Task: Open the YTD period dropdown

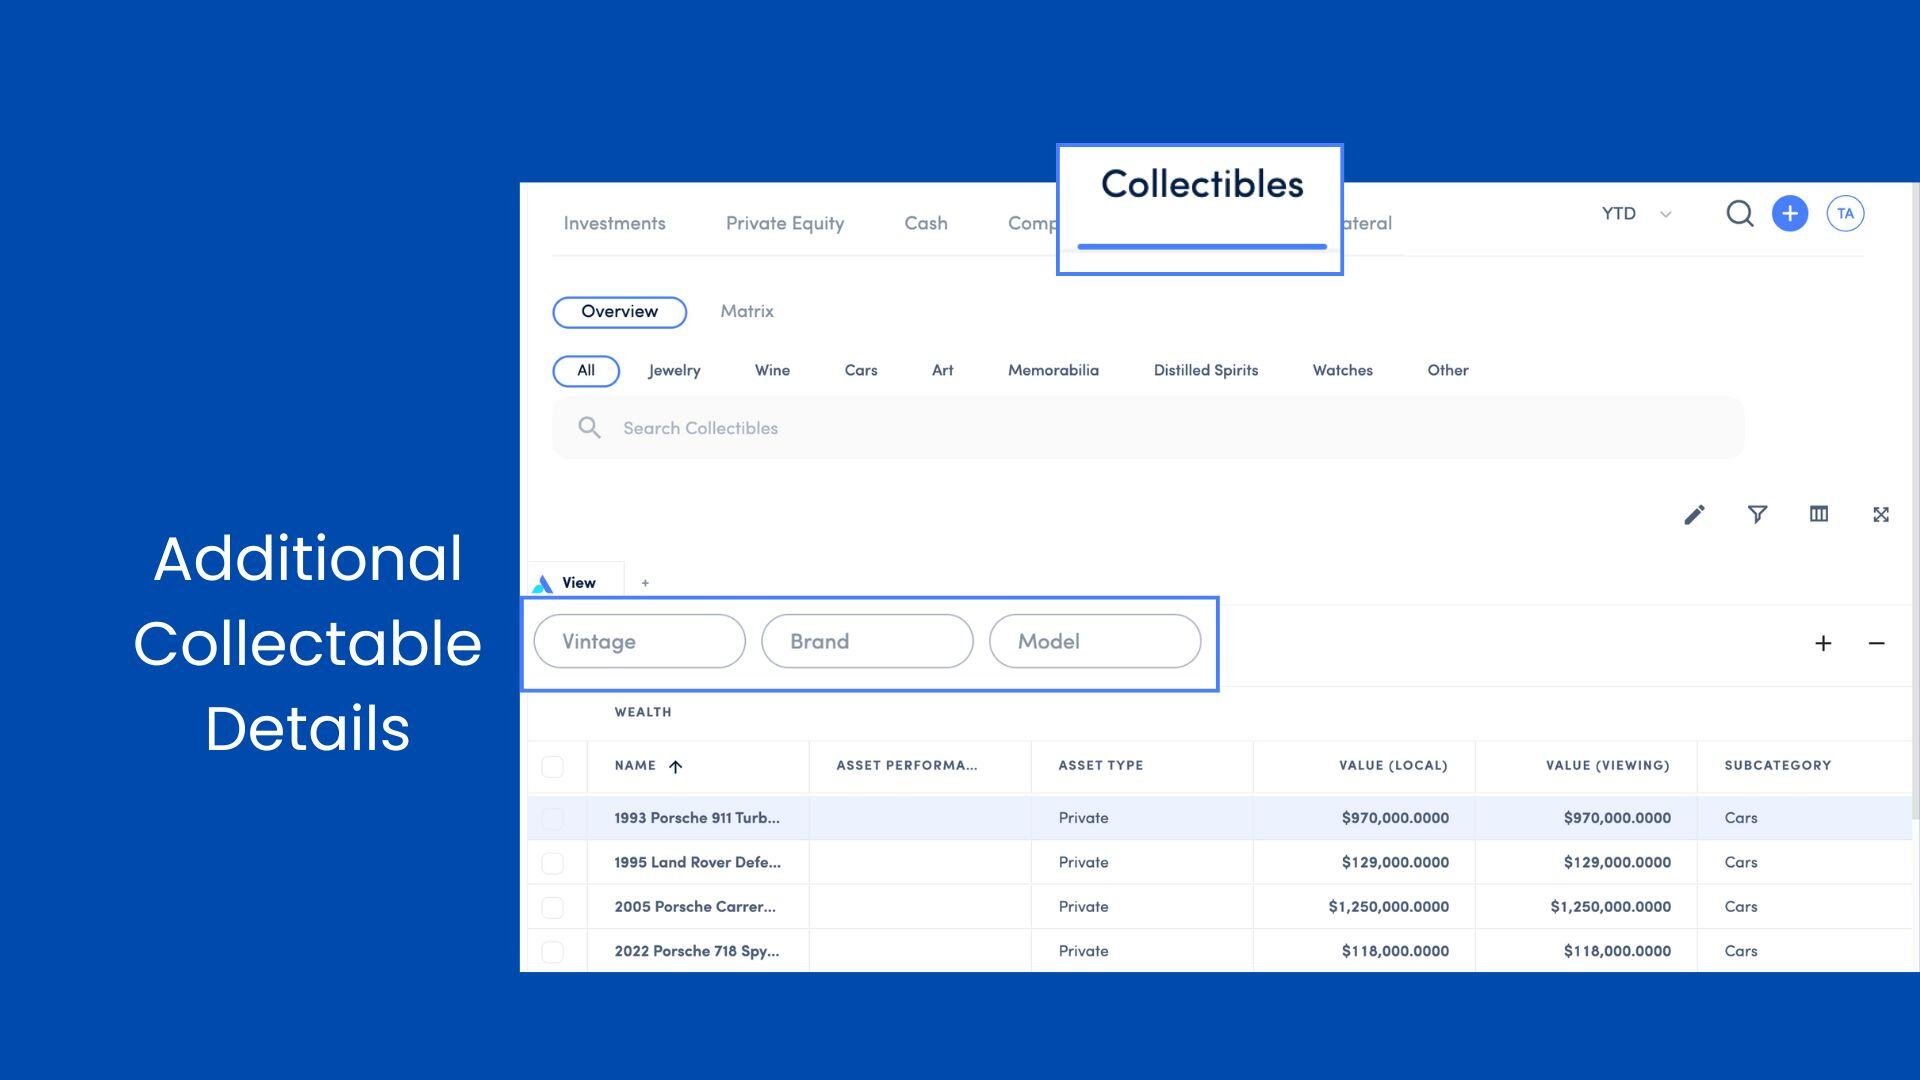Action: coord(1636,214)
